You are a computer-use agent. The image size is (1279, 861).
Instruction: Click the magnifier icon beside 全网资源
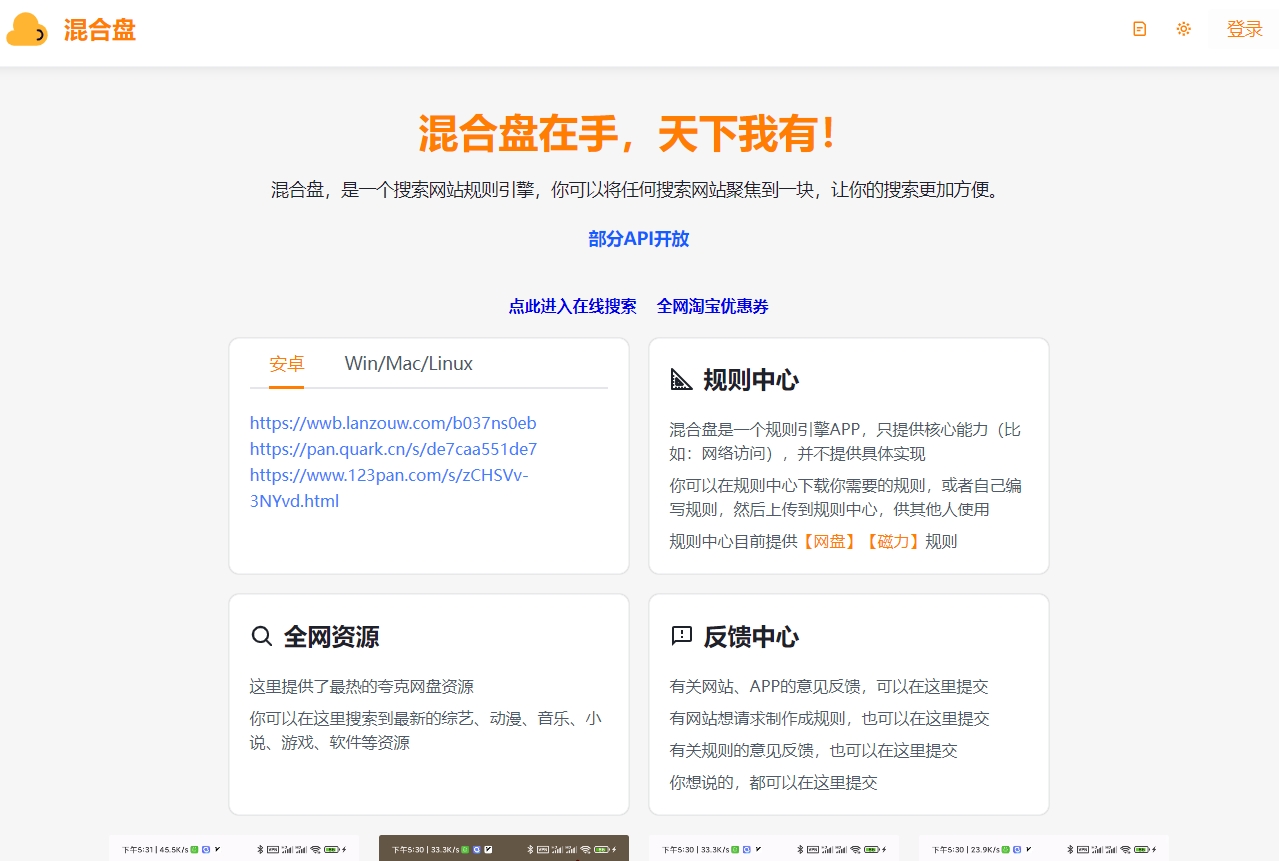pyautogui.click(x=261, y=636)
